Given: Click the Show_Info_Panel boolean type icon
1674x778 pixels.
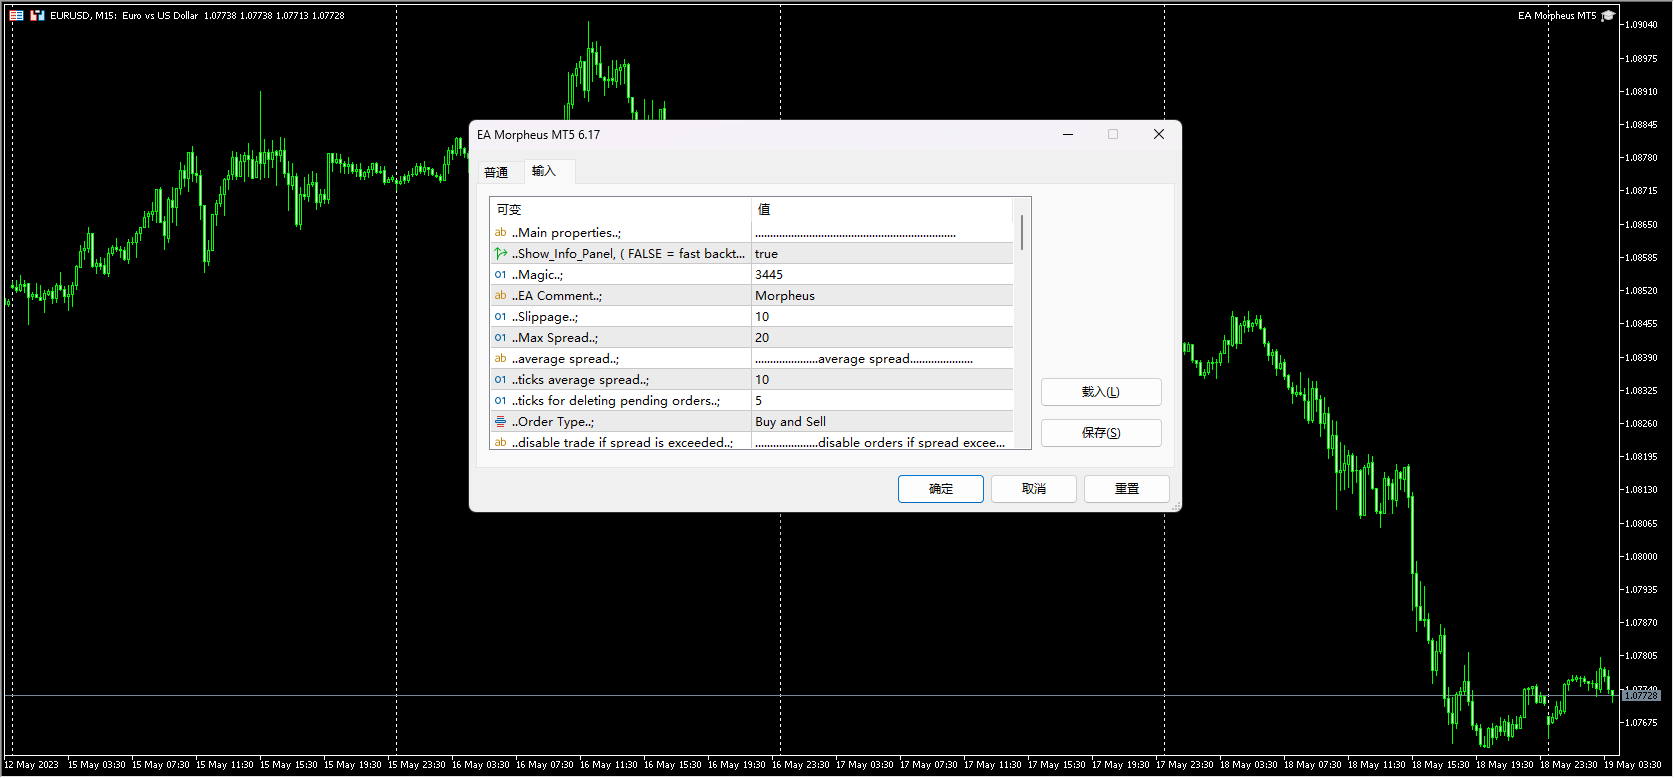Looking at the screenshot, I should (500, 254).
